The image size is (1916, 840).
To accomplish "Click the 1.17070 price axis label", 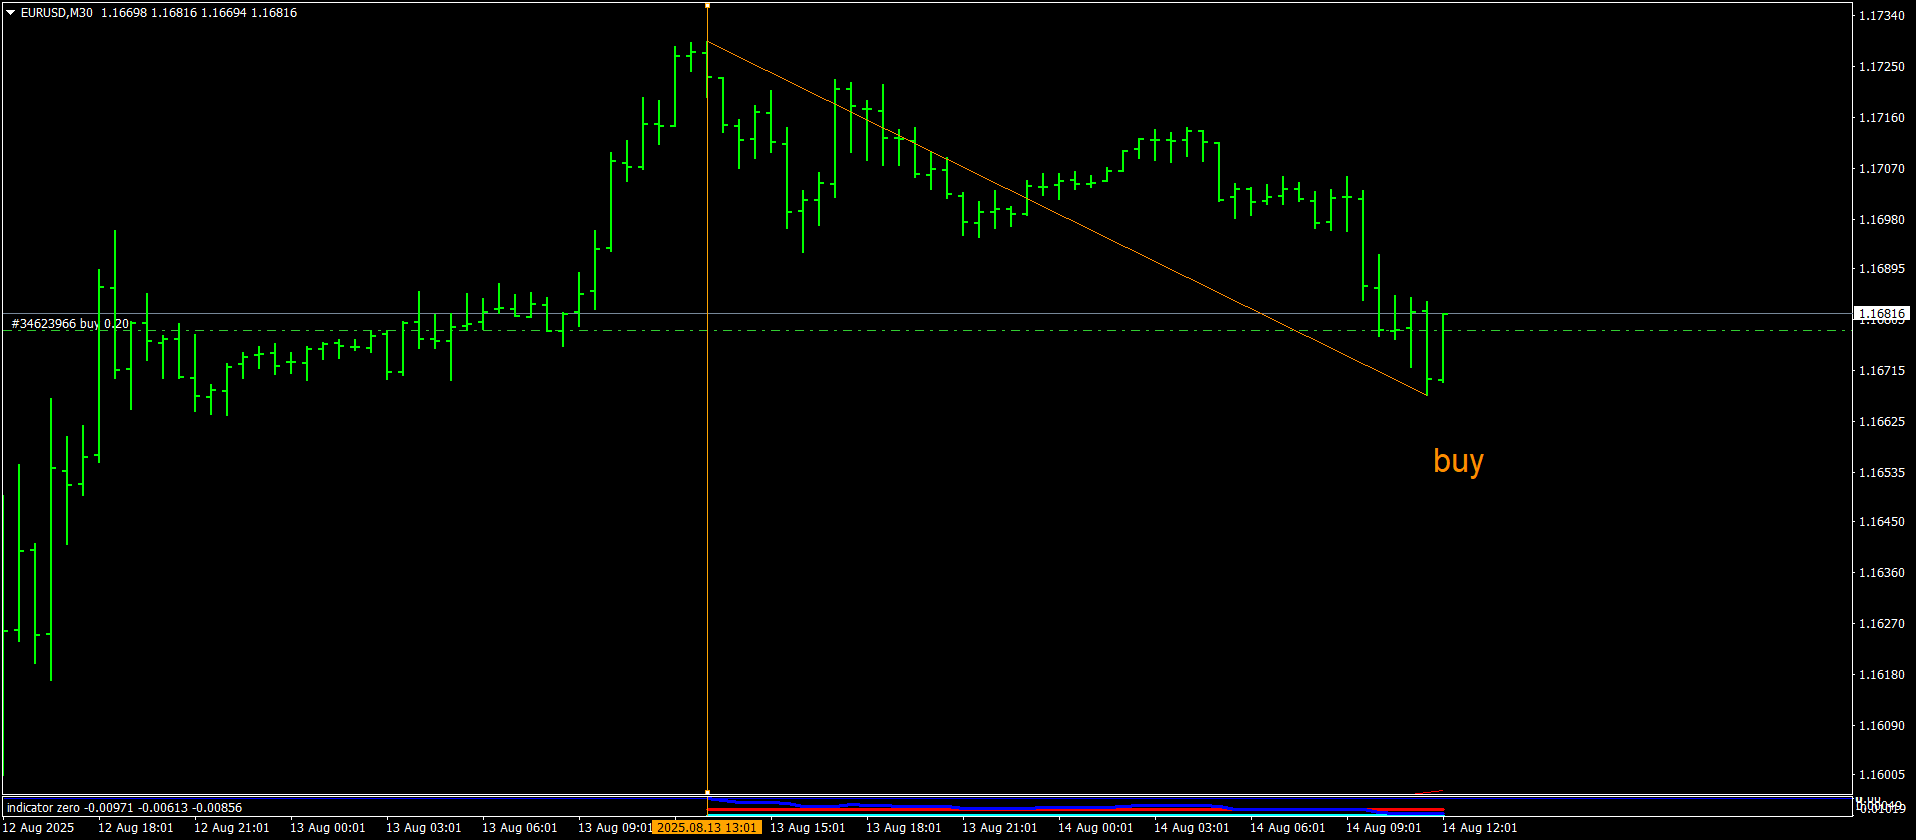I will pyautogui.click(x=1881, y=169).
